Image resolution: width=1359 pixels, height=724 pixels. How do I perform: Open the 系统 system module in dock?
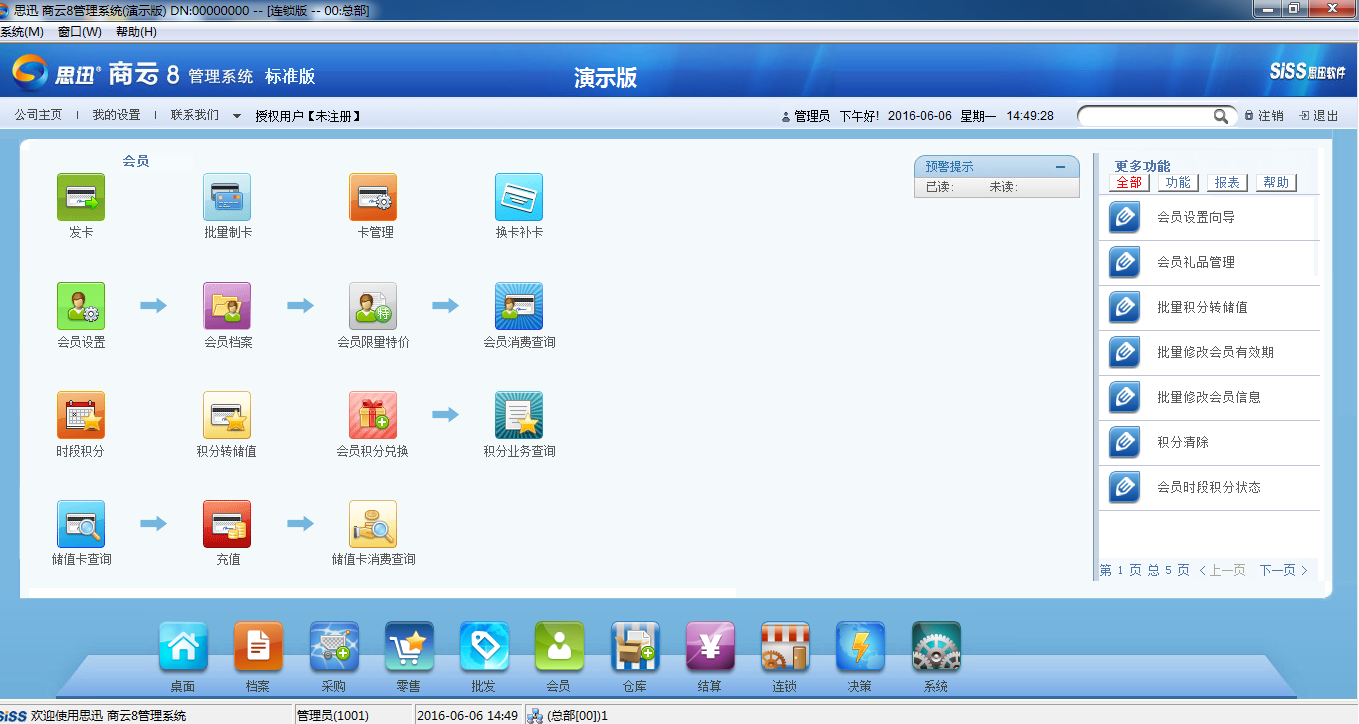click(936, 647)
